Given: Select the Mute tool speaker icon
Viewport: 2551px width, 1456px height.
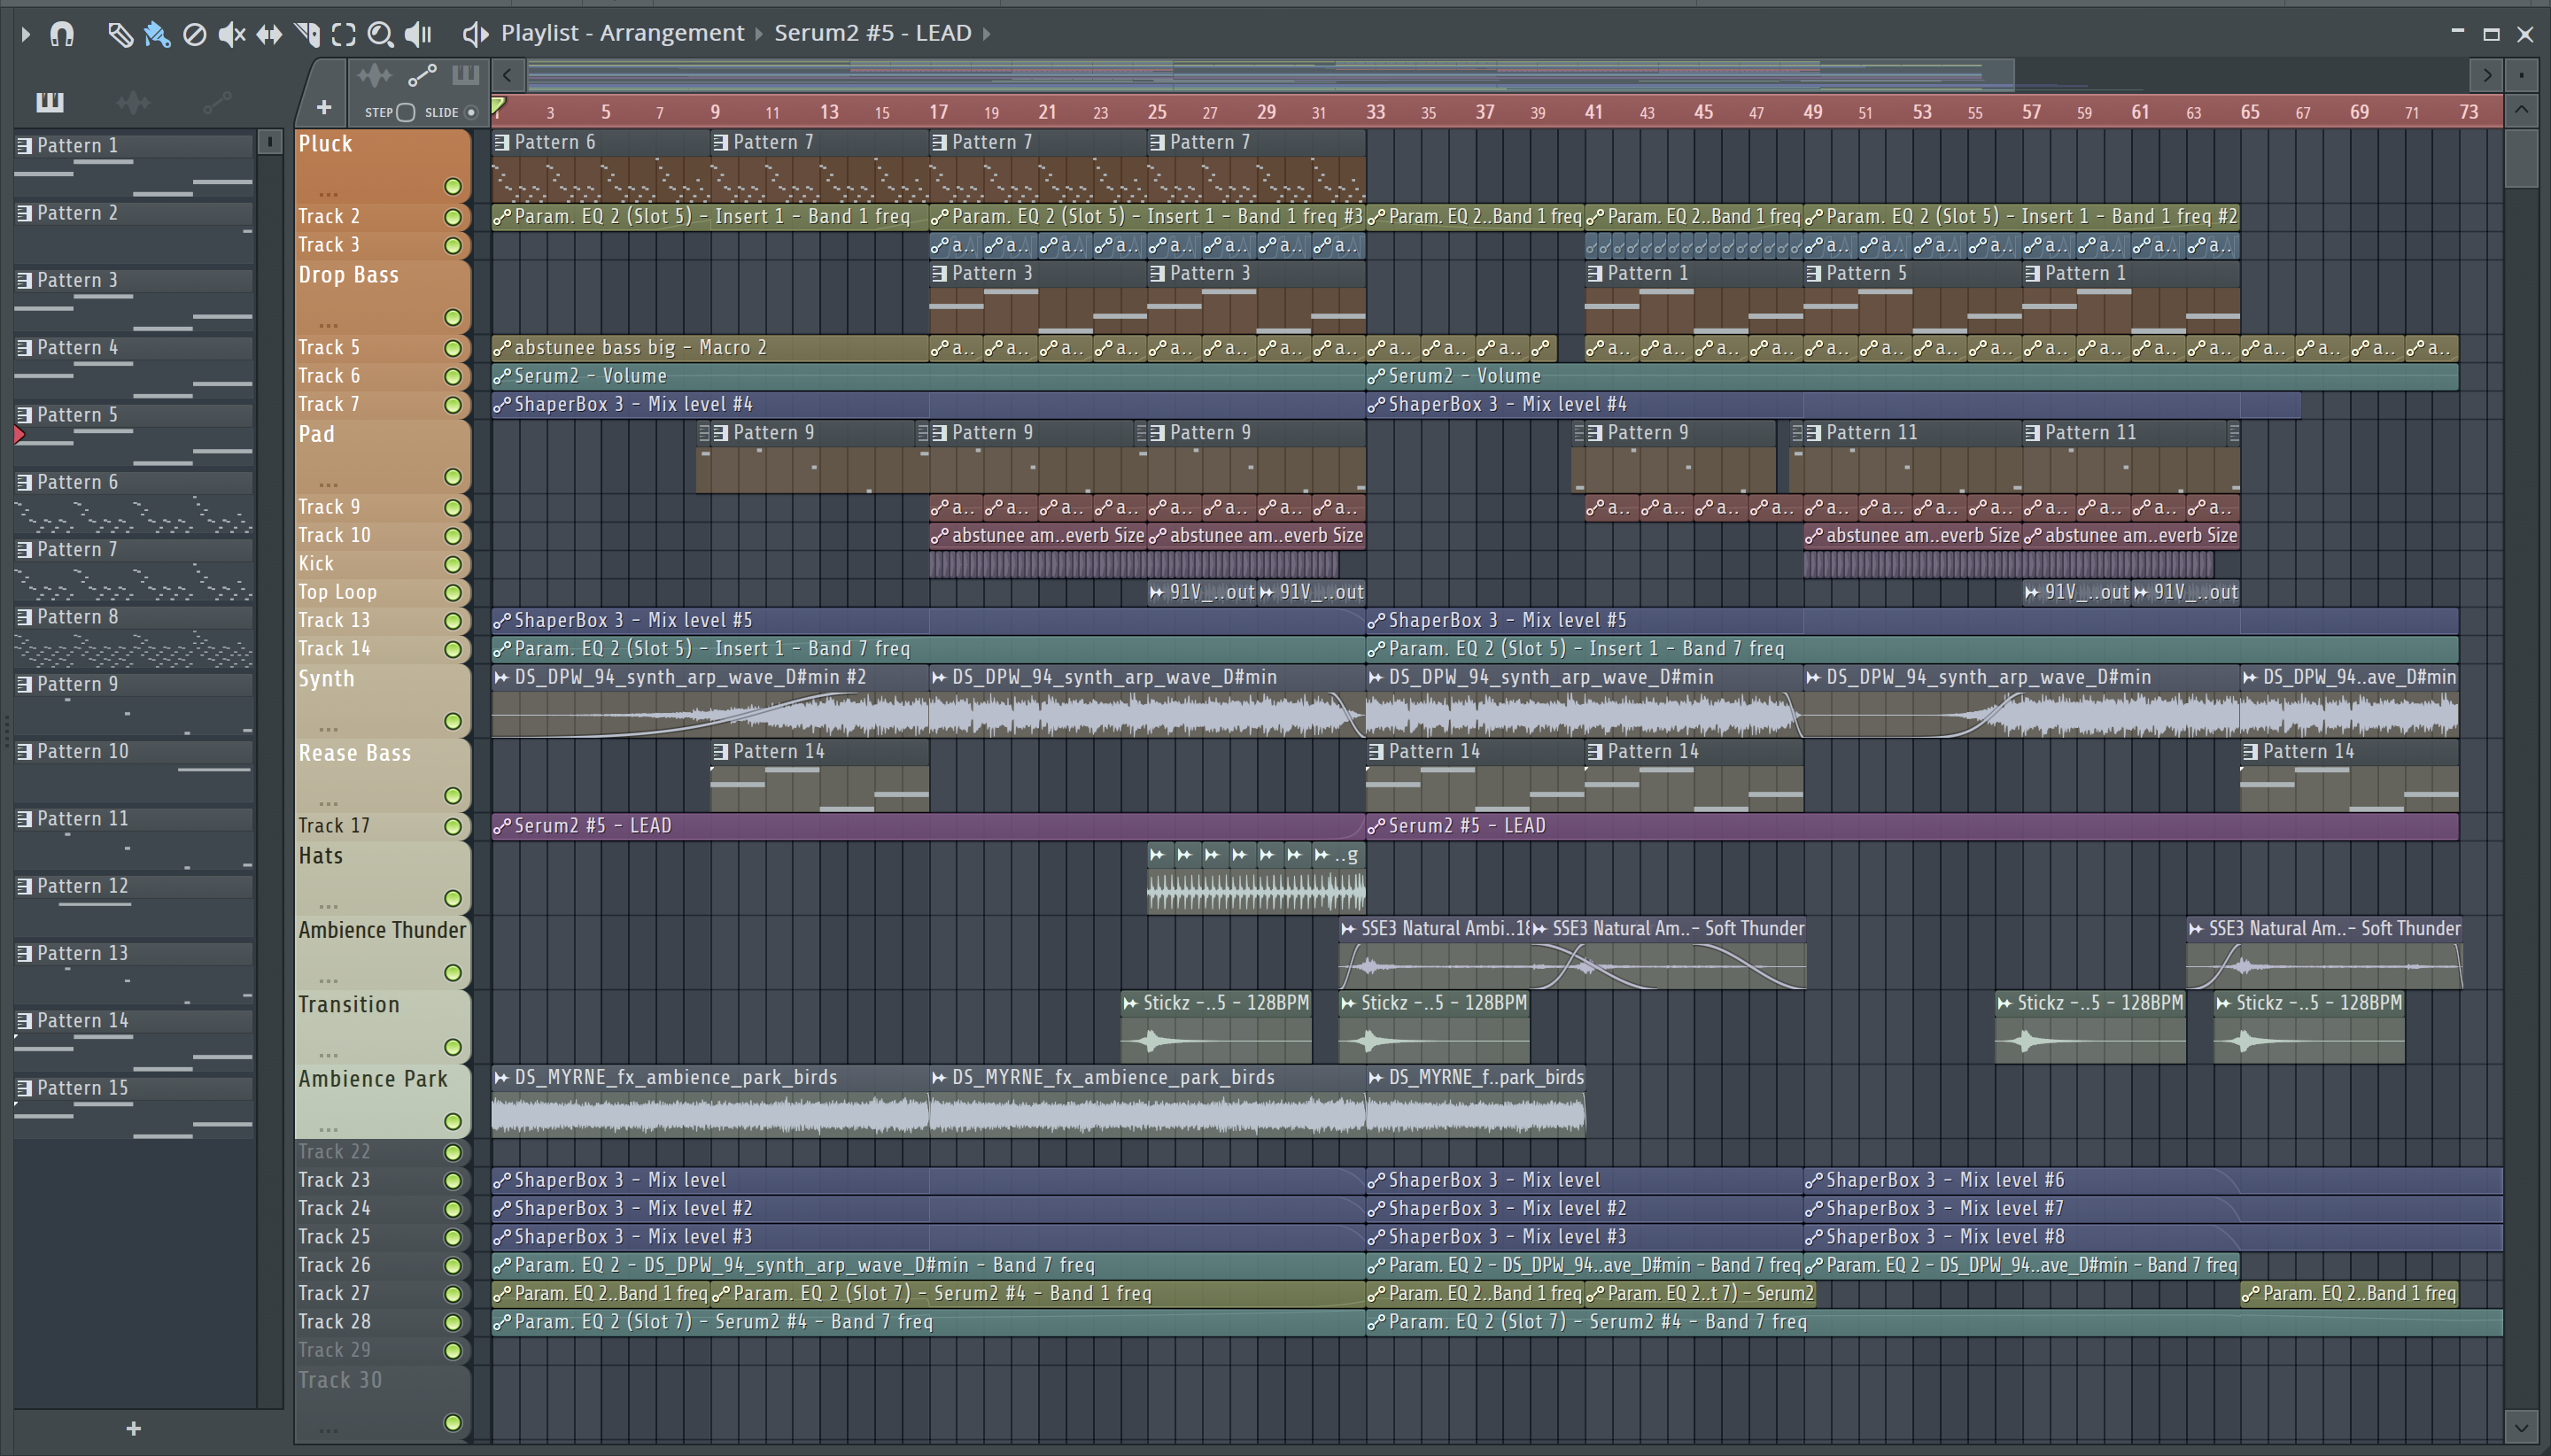Looking at the screenshot, I should pyautogui.click(x=231, y=34).
